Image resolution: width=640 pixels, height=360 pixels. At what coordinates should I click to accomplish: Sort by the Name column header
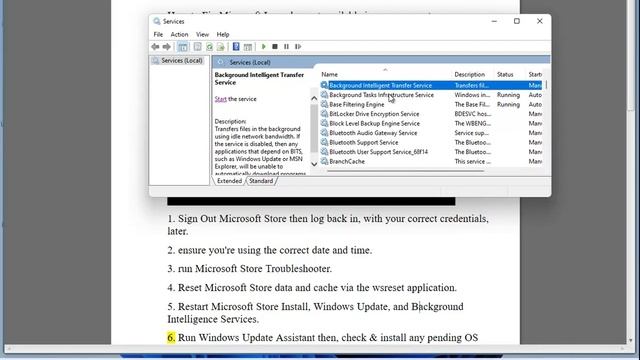pyautogui.click(x=329, y=74)
